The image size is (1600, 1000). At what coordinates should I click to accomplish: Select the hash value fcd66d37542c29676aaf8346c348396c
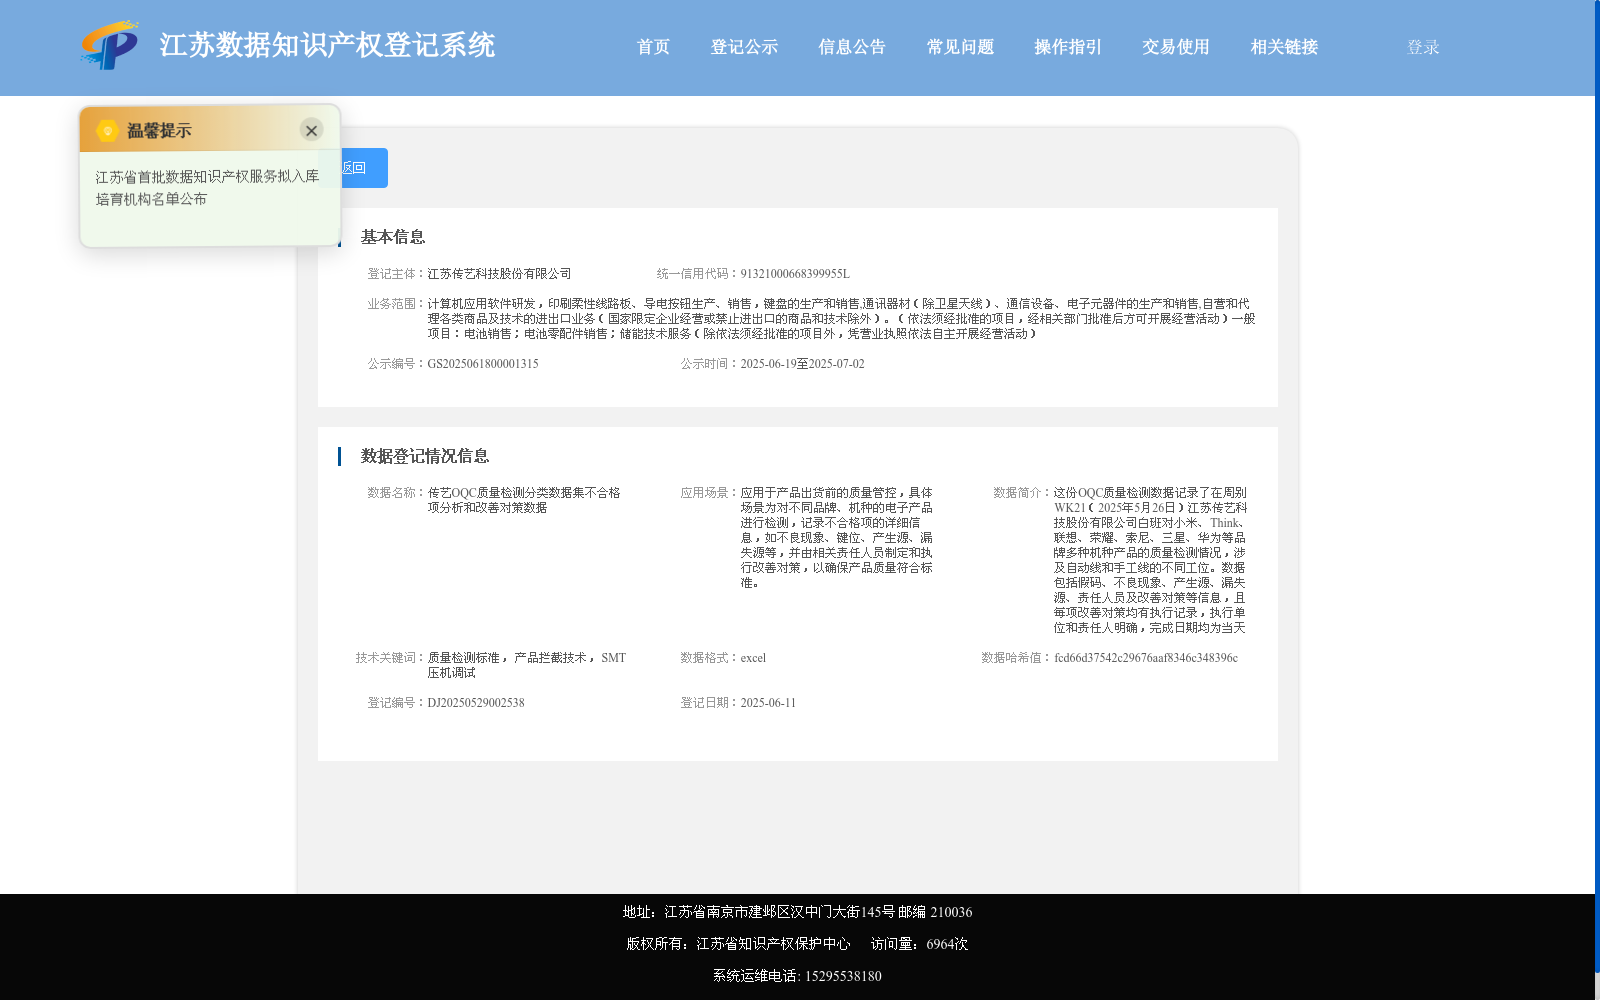click(x=1145, y=658)
